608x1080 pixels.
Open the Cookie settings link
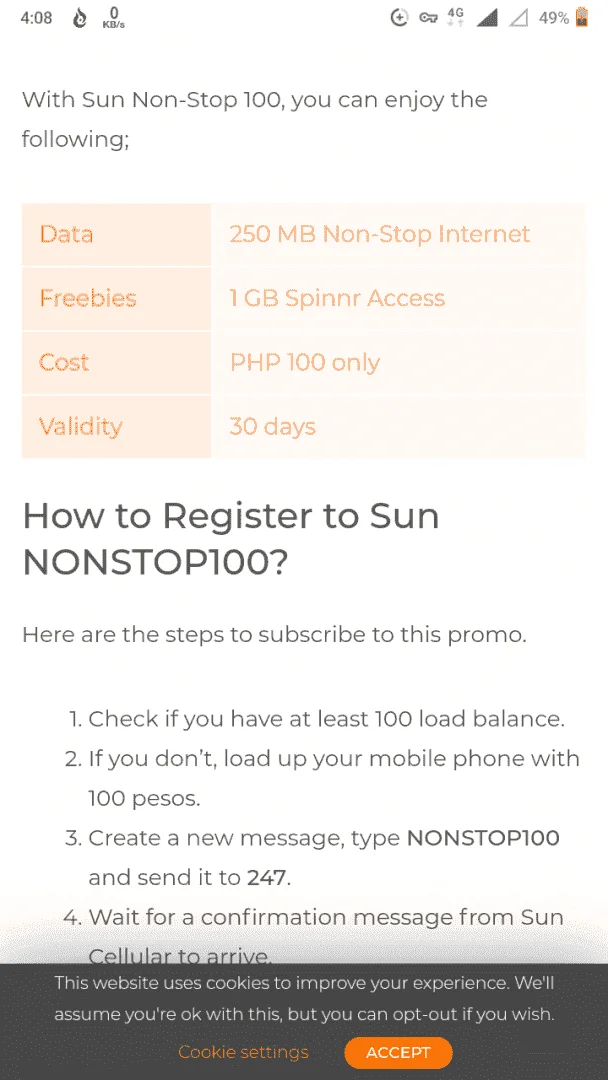coord(243,1052)
